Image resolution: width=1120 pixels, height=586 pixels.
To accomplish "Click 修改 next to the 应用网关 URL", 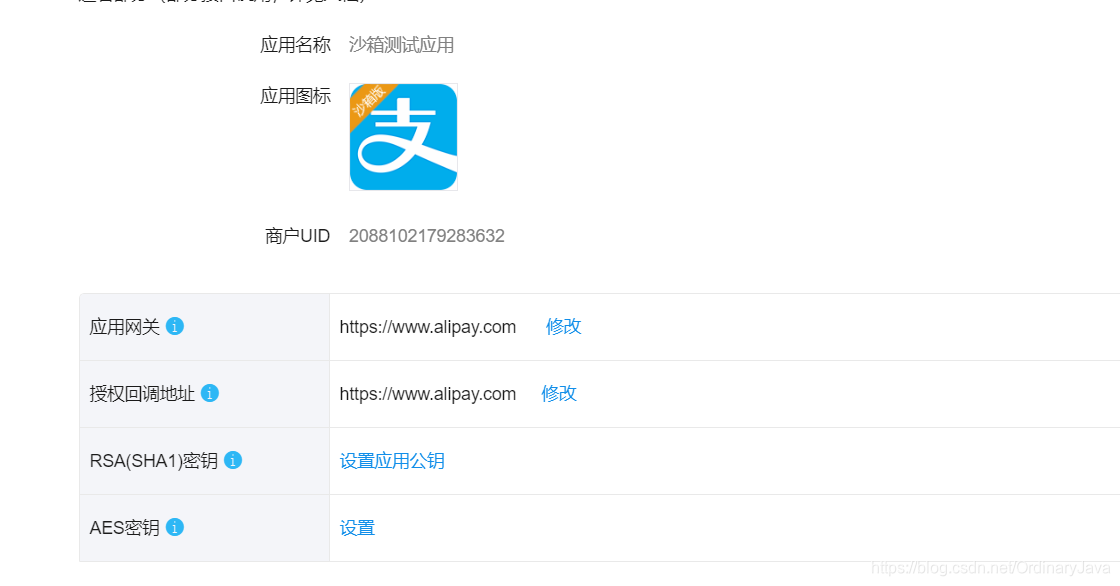I will pyautogui.click(x=563, y=327).
